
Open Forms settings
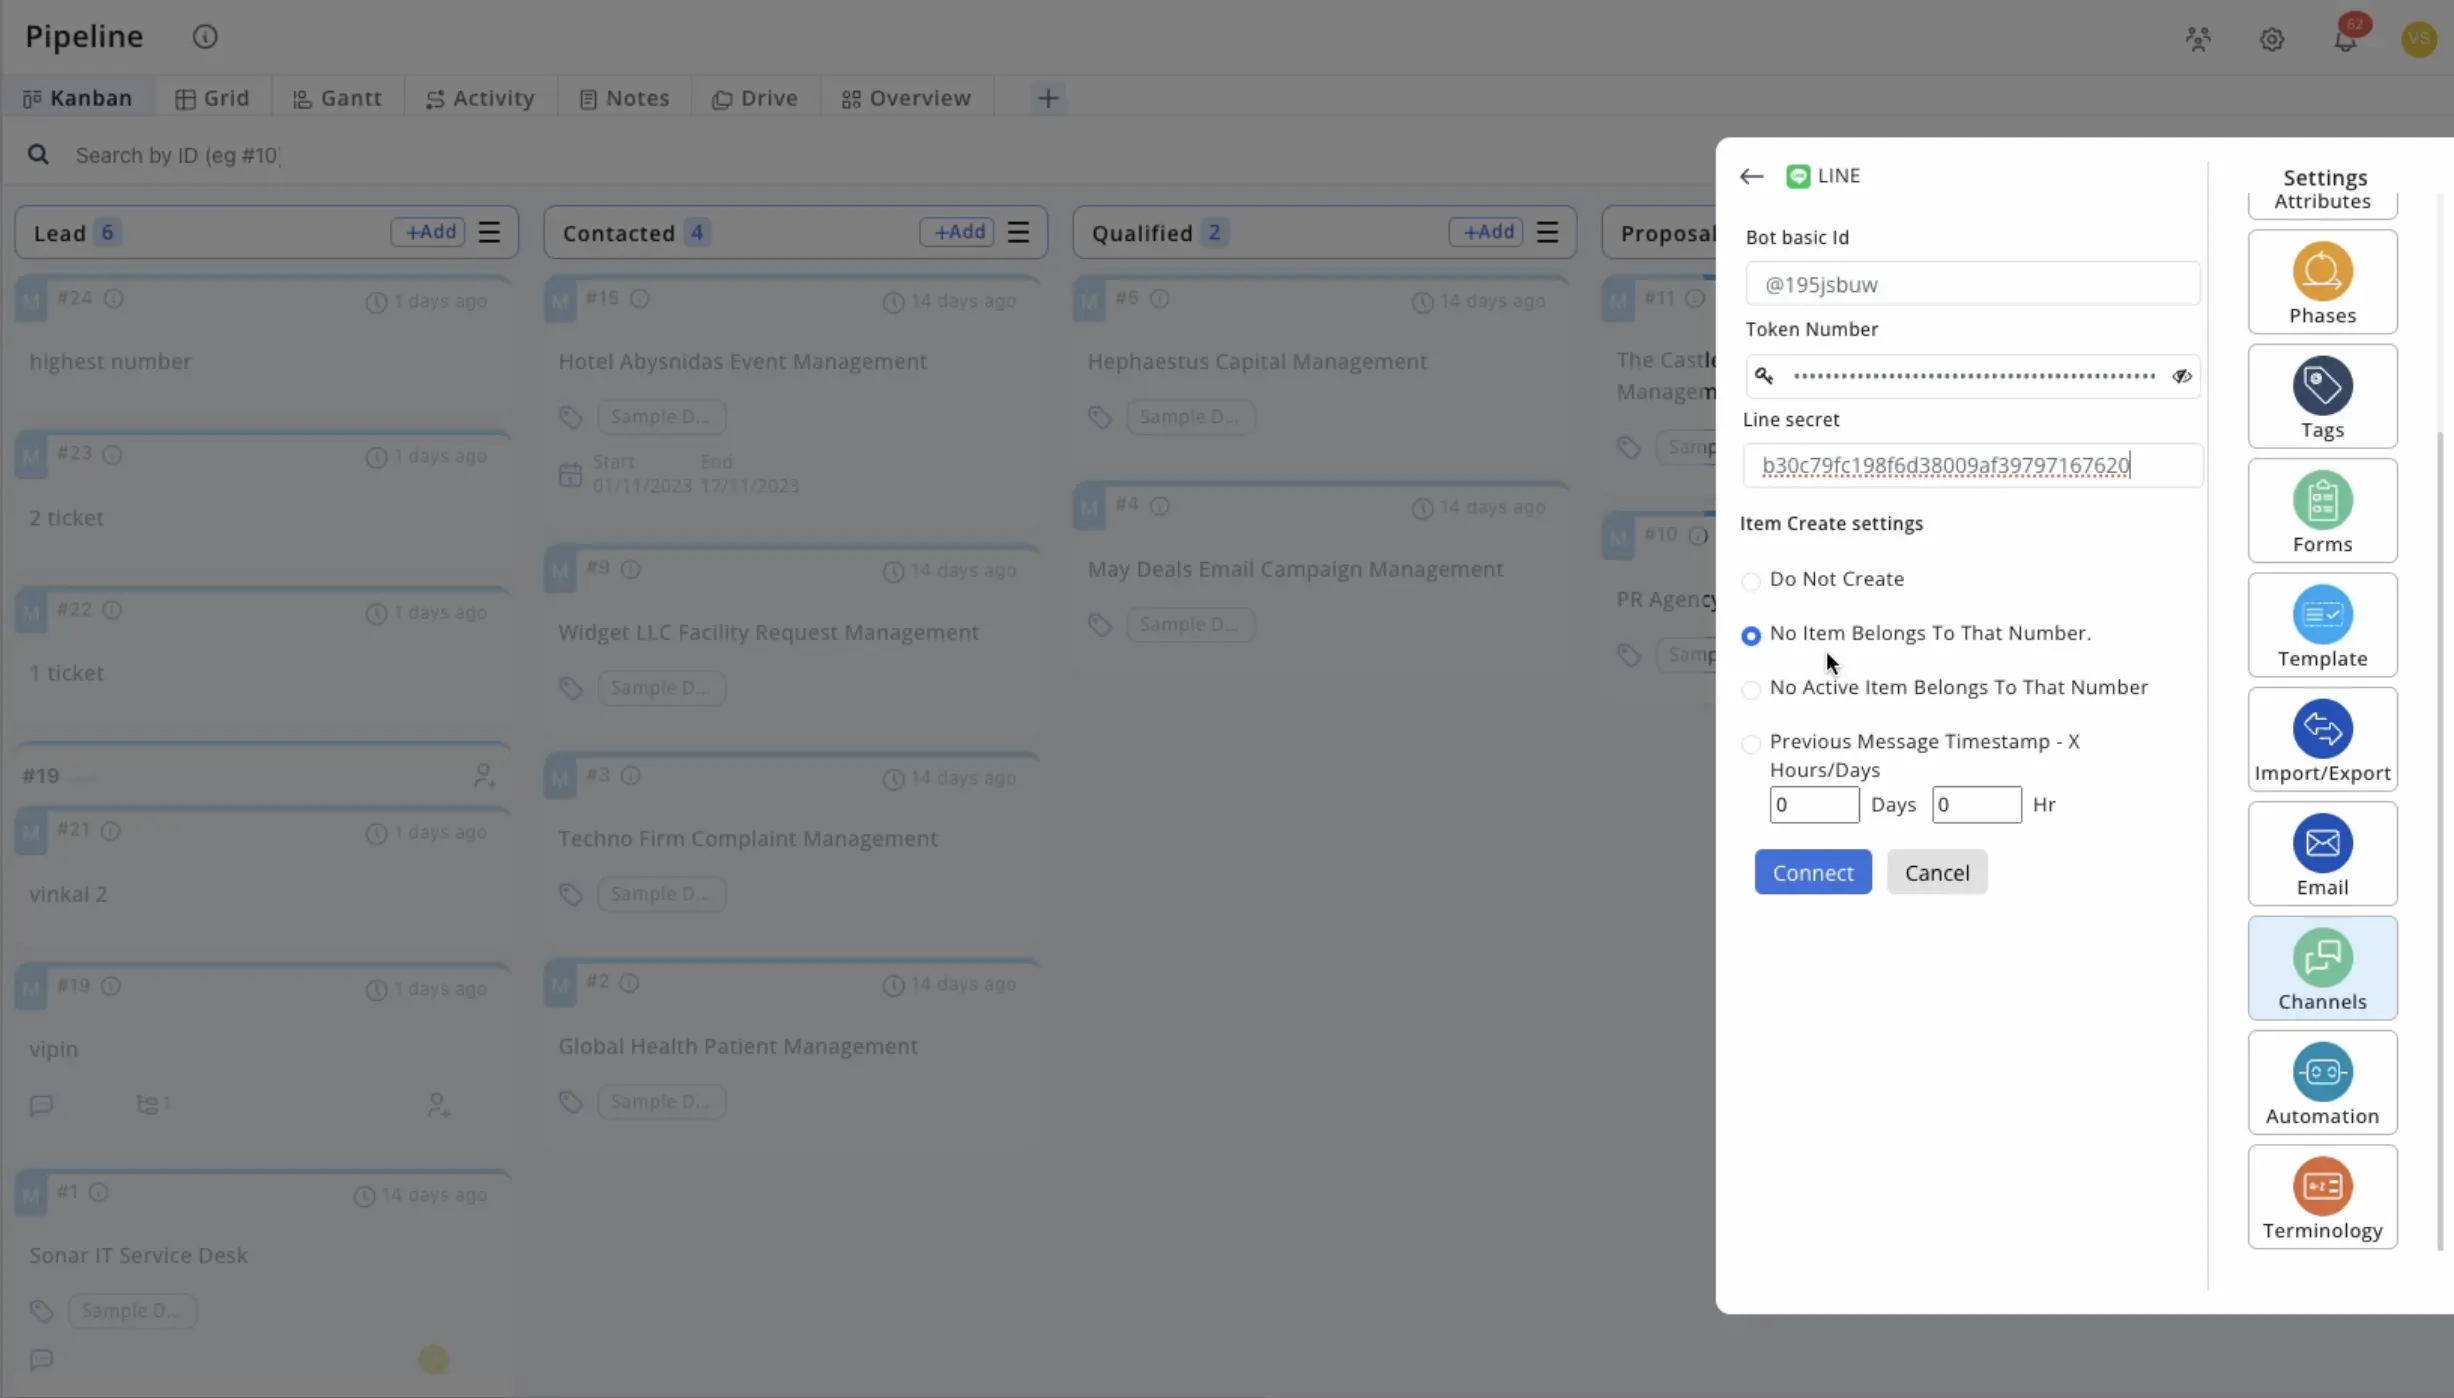(x=2322, y=511)
